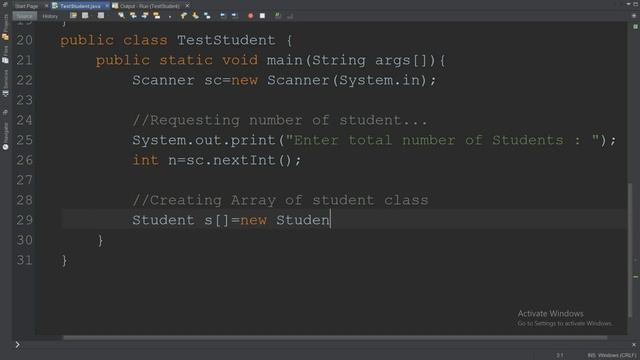Click the navigate Forward icon

(101, 16)
